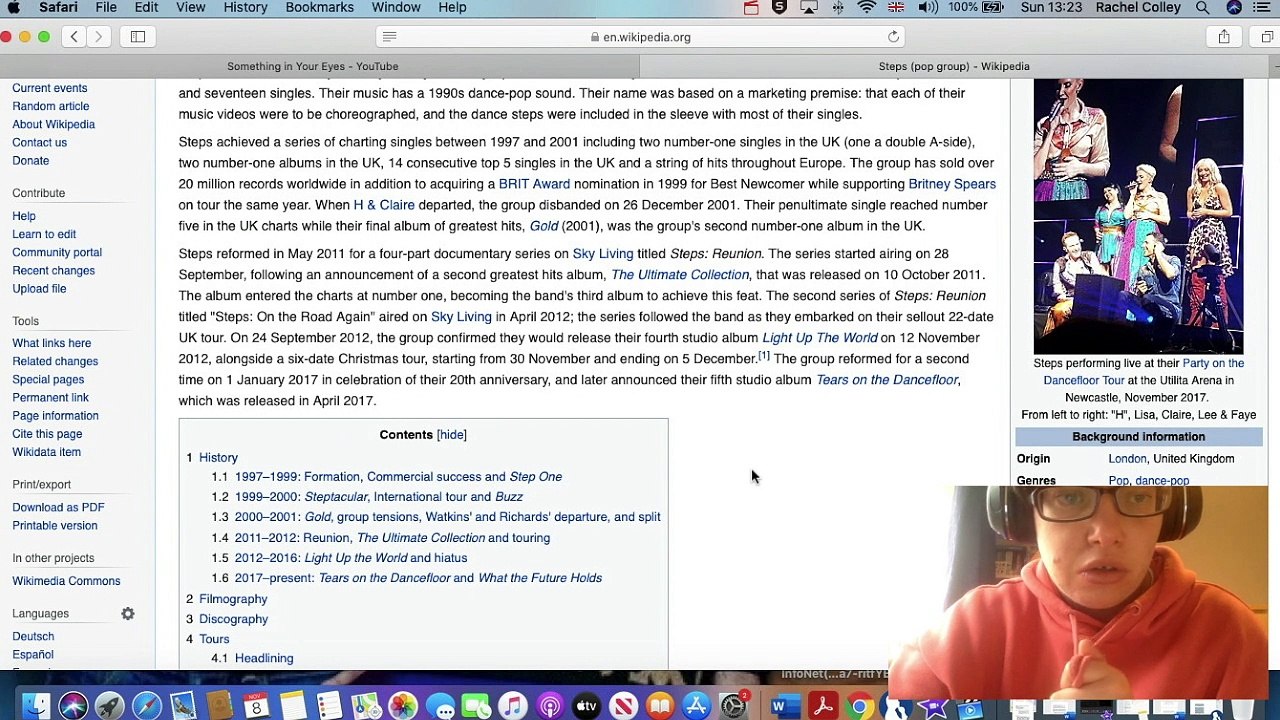Open Finder from the dock
The image size is (1280, 720).
point(36,706)
